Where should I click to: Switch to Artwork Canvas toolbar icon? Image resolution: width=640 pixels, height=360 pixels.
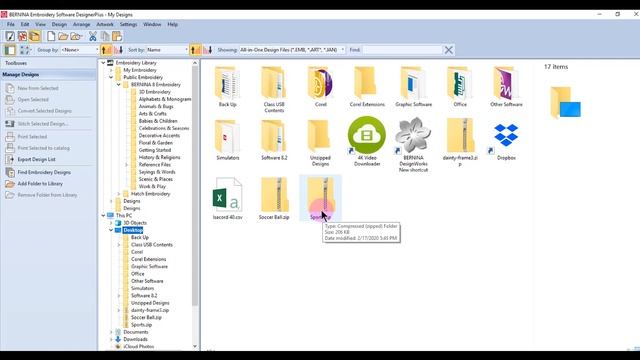click(22, 36)
